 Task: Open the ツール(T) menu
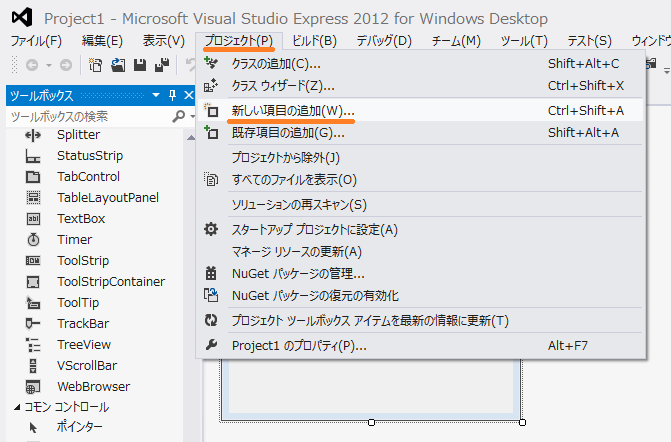tap(524, 41)
